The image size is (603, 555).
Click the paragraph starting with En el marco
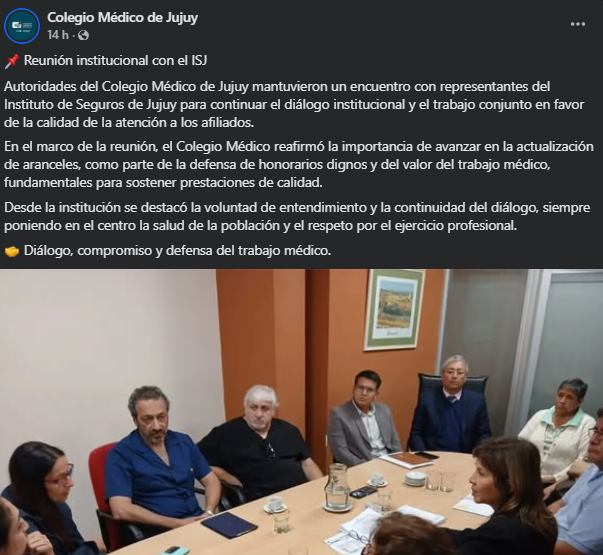(x=299, y=164)
